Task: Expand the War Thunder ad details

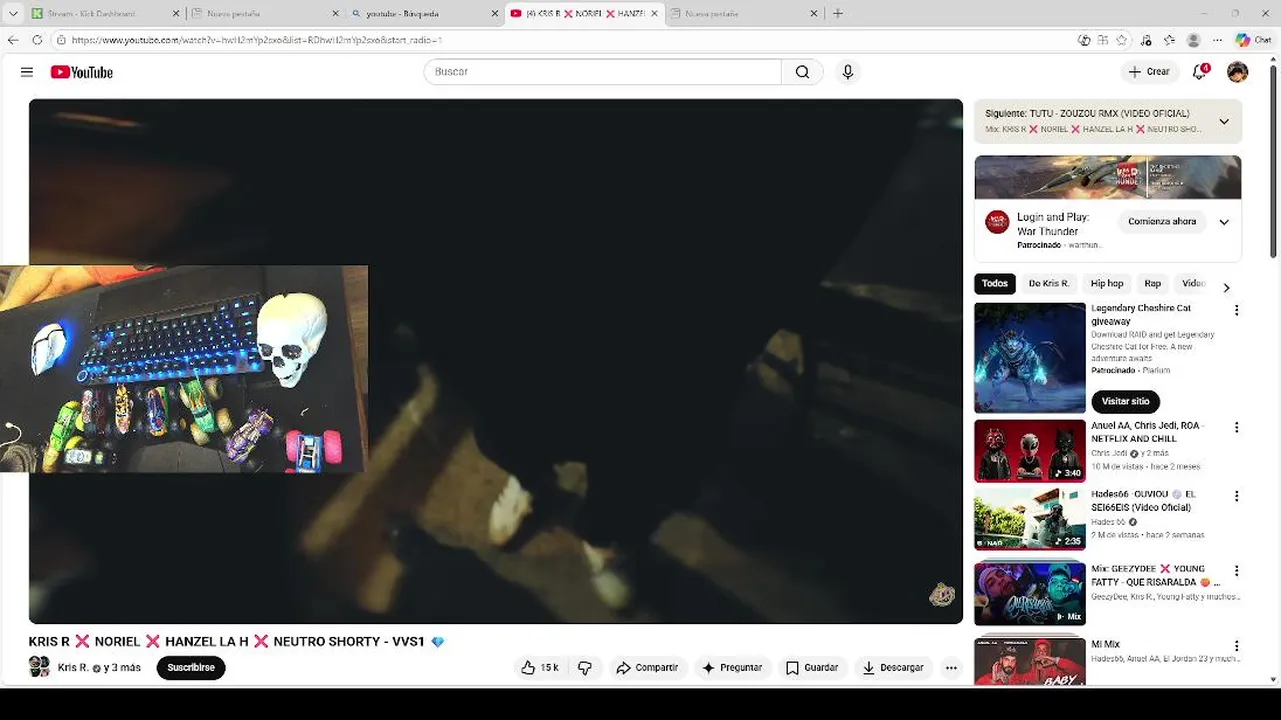Action: pos(1224,222)
